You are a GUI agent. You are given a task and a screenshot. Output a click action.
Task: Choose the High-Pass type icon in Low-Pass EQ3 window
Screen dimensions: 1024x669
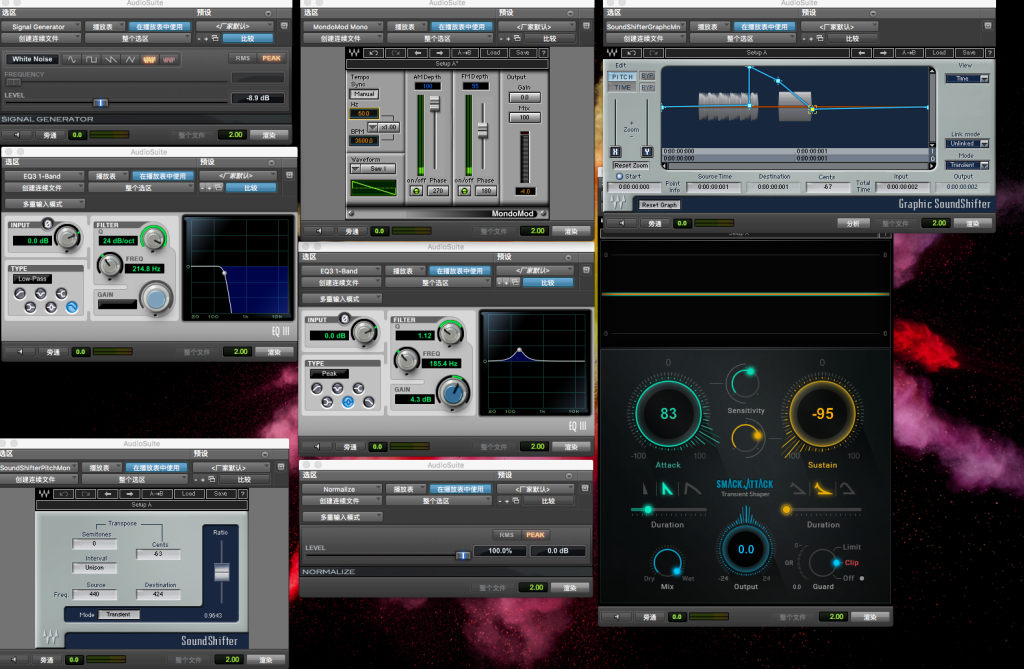[x=20, y=294]
